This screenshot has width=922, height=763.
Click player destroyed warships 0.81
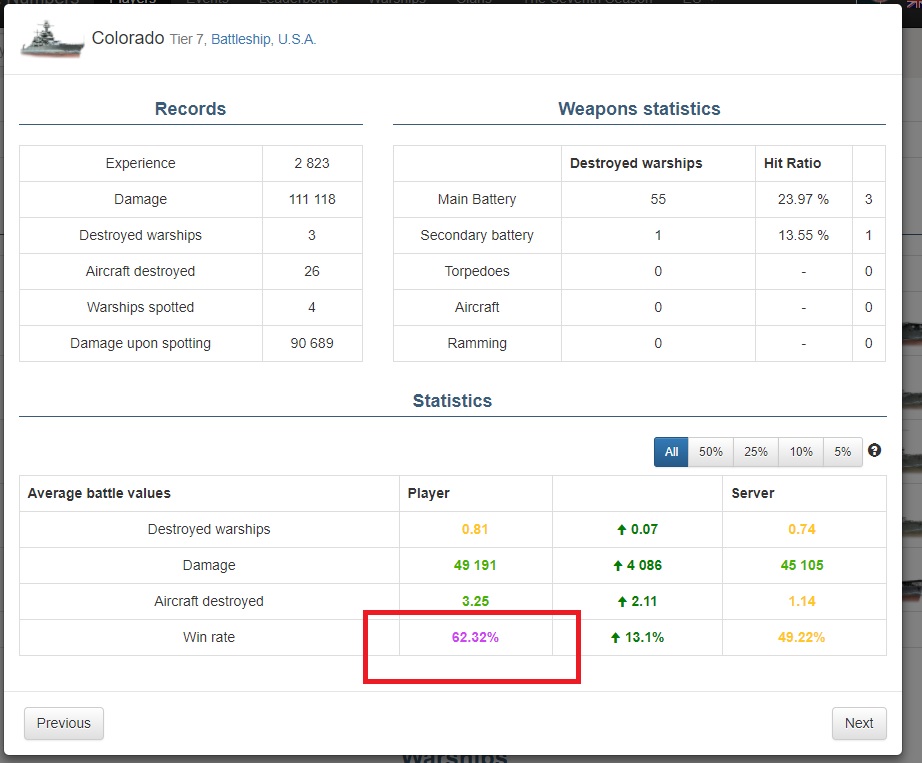[x=475, y=530]
